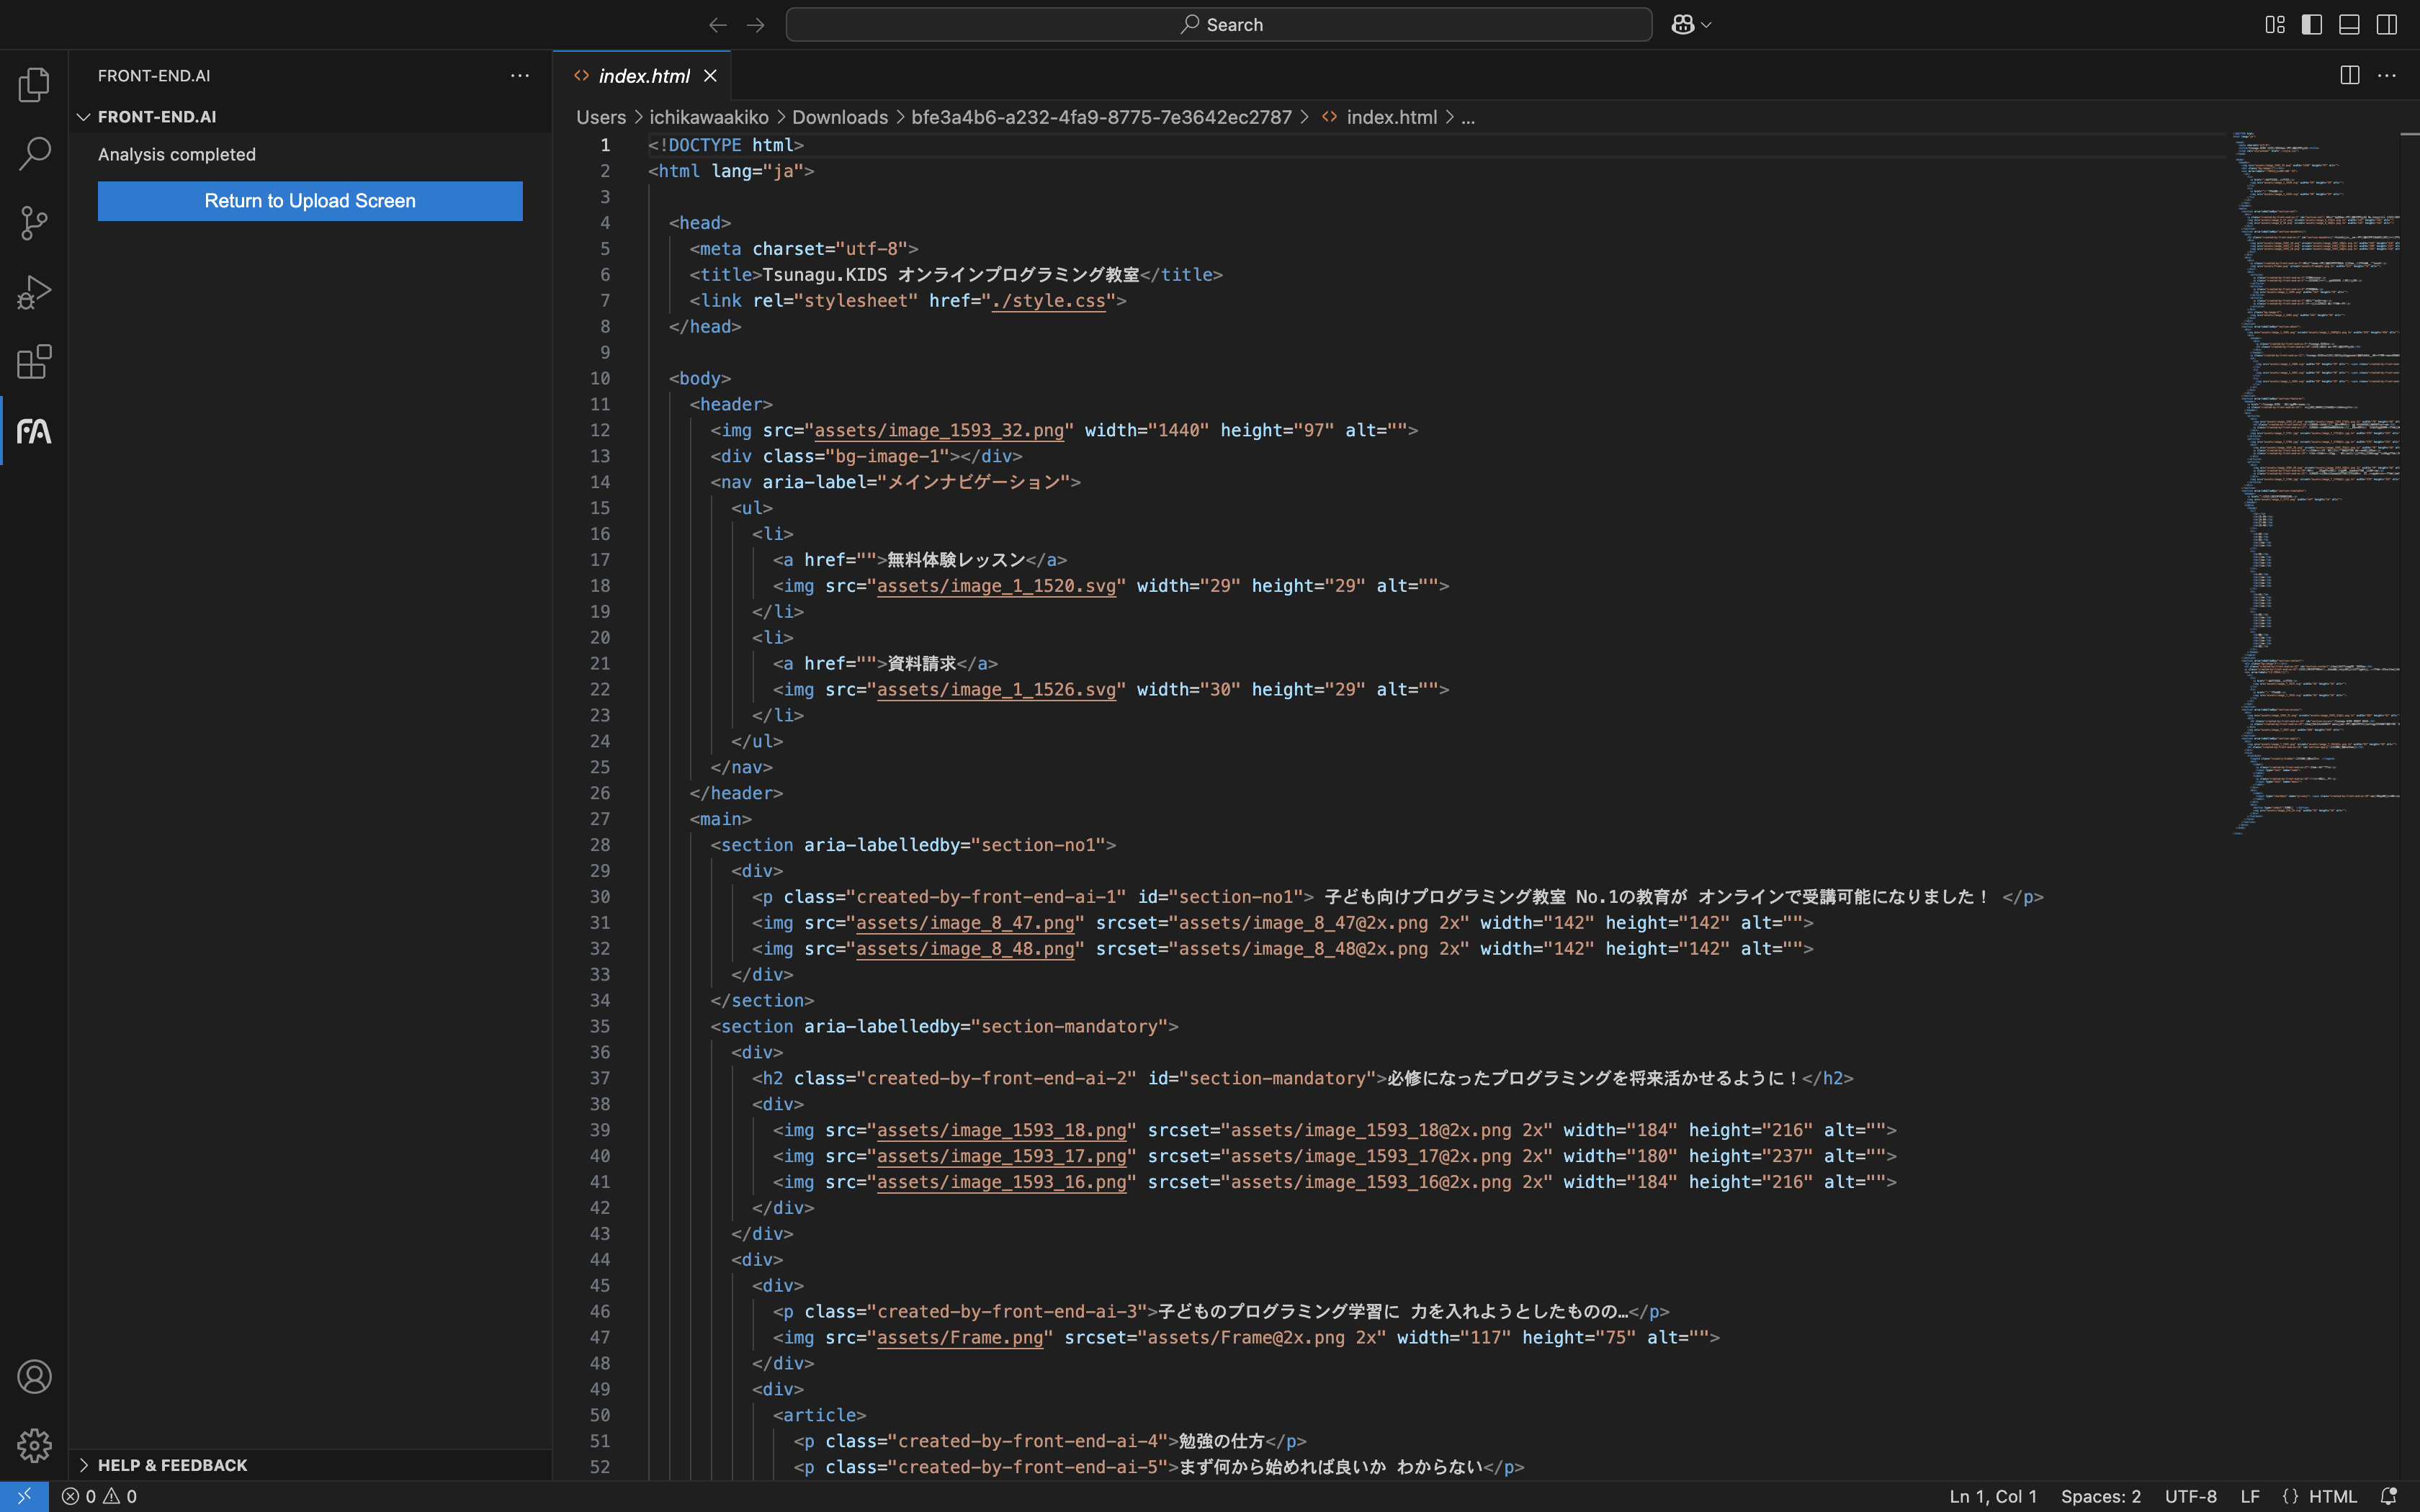Click the command center Search field
This screenshot has height=1512, width=2420.
[x=1218, y=25]
